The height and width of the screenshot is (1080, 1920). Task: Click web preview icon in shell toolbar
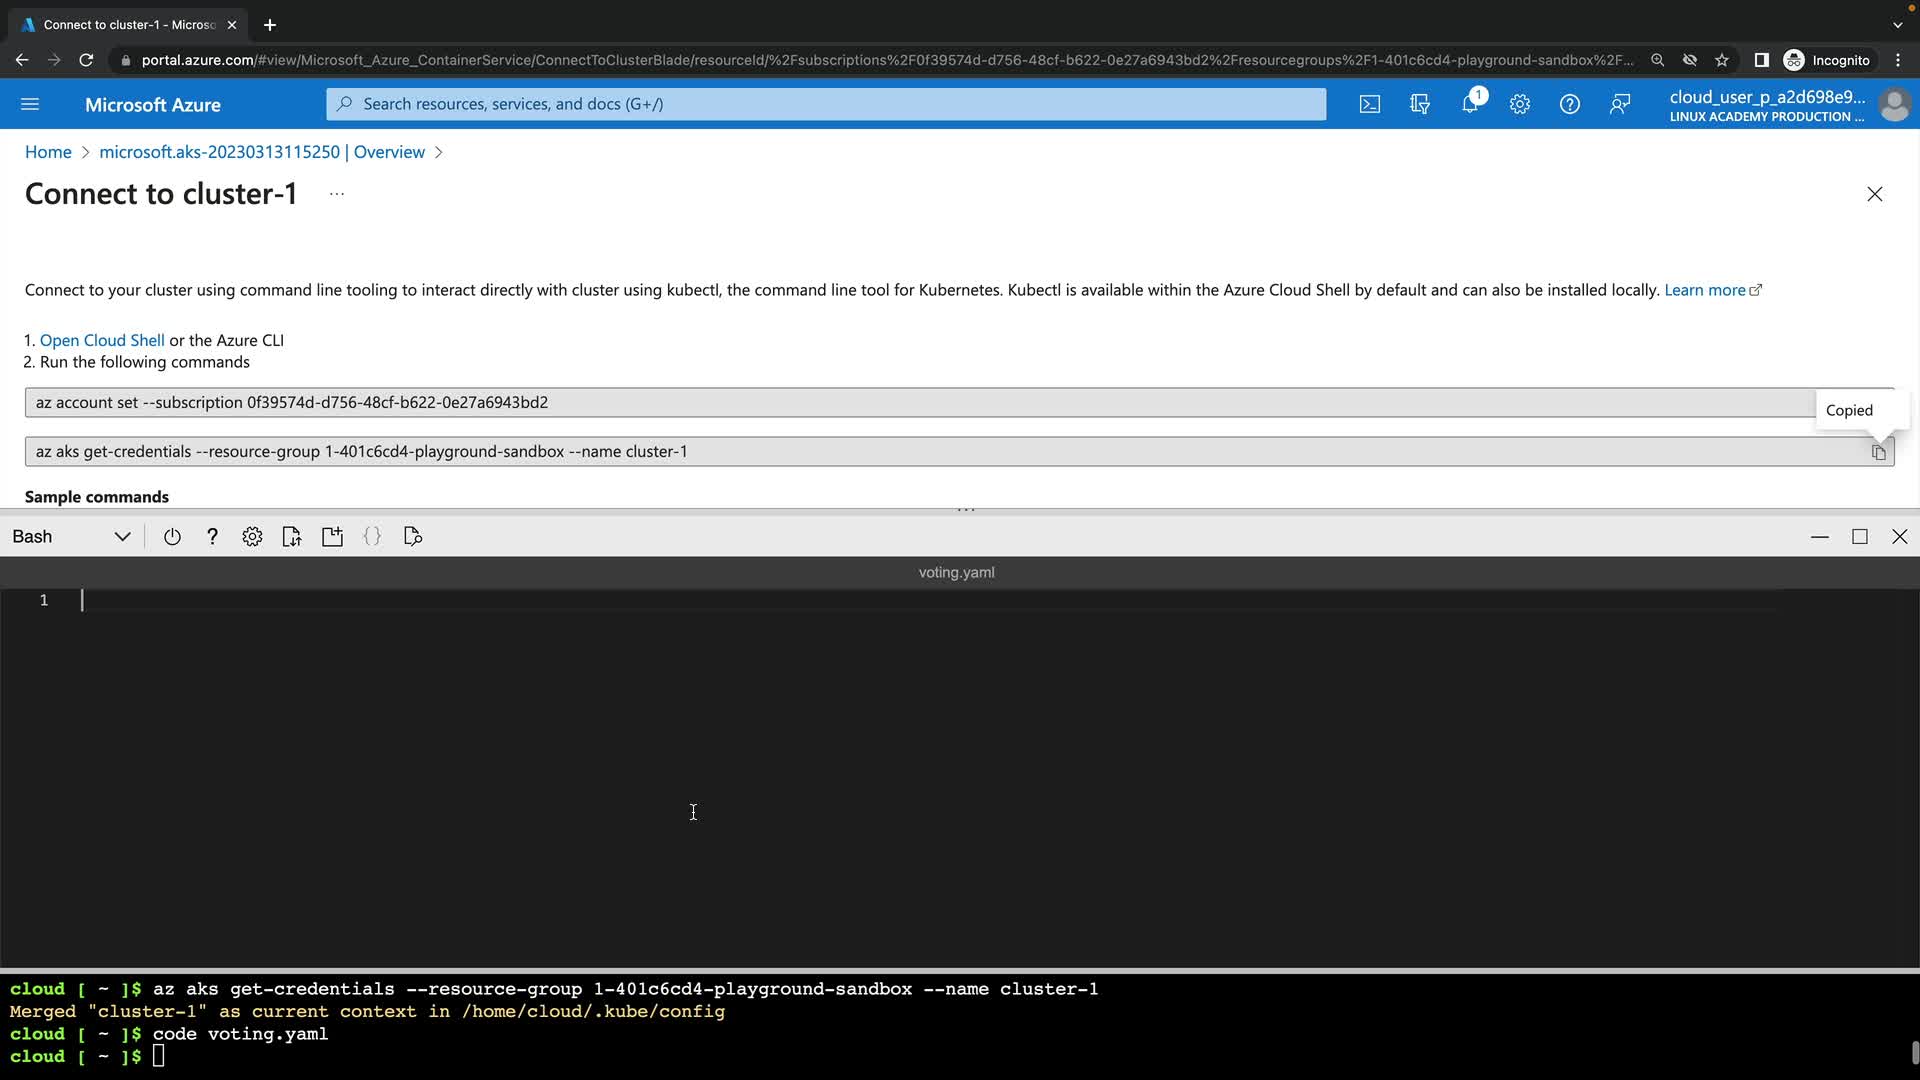(x=413, y=537)
